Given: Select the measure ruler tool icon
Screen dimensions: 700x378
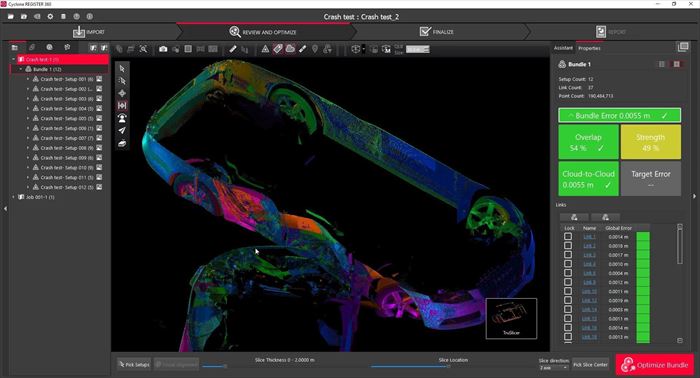Looking at the screenshot, I should (x=233, y=49).
